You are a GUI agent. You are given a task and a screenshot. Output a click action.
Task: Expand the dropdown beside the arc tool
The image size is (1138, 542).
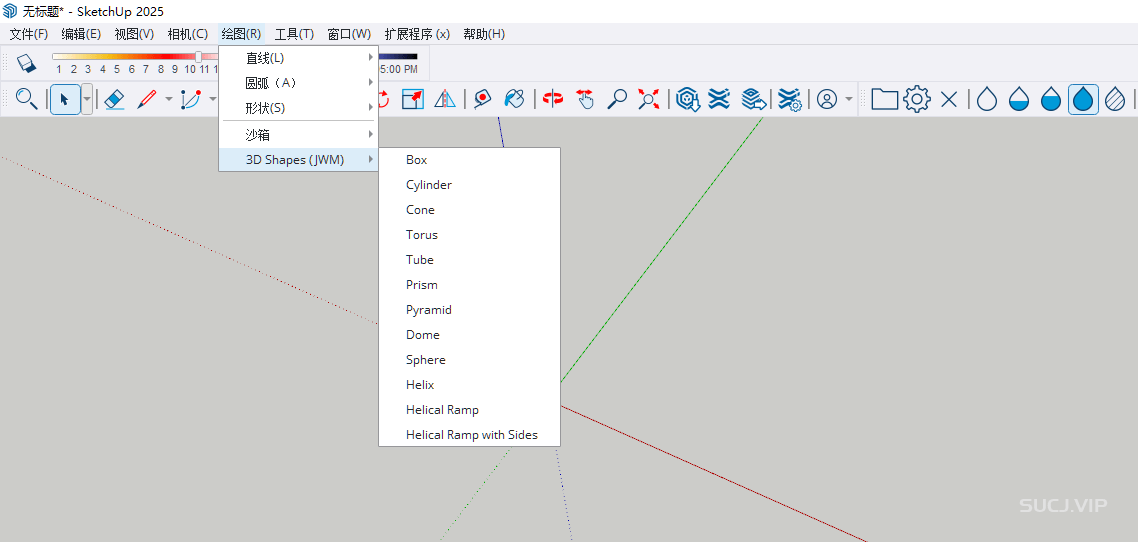point(213,99)
